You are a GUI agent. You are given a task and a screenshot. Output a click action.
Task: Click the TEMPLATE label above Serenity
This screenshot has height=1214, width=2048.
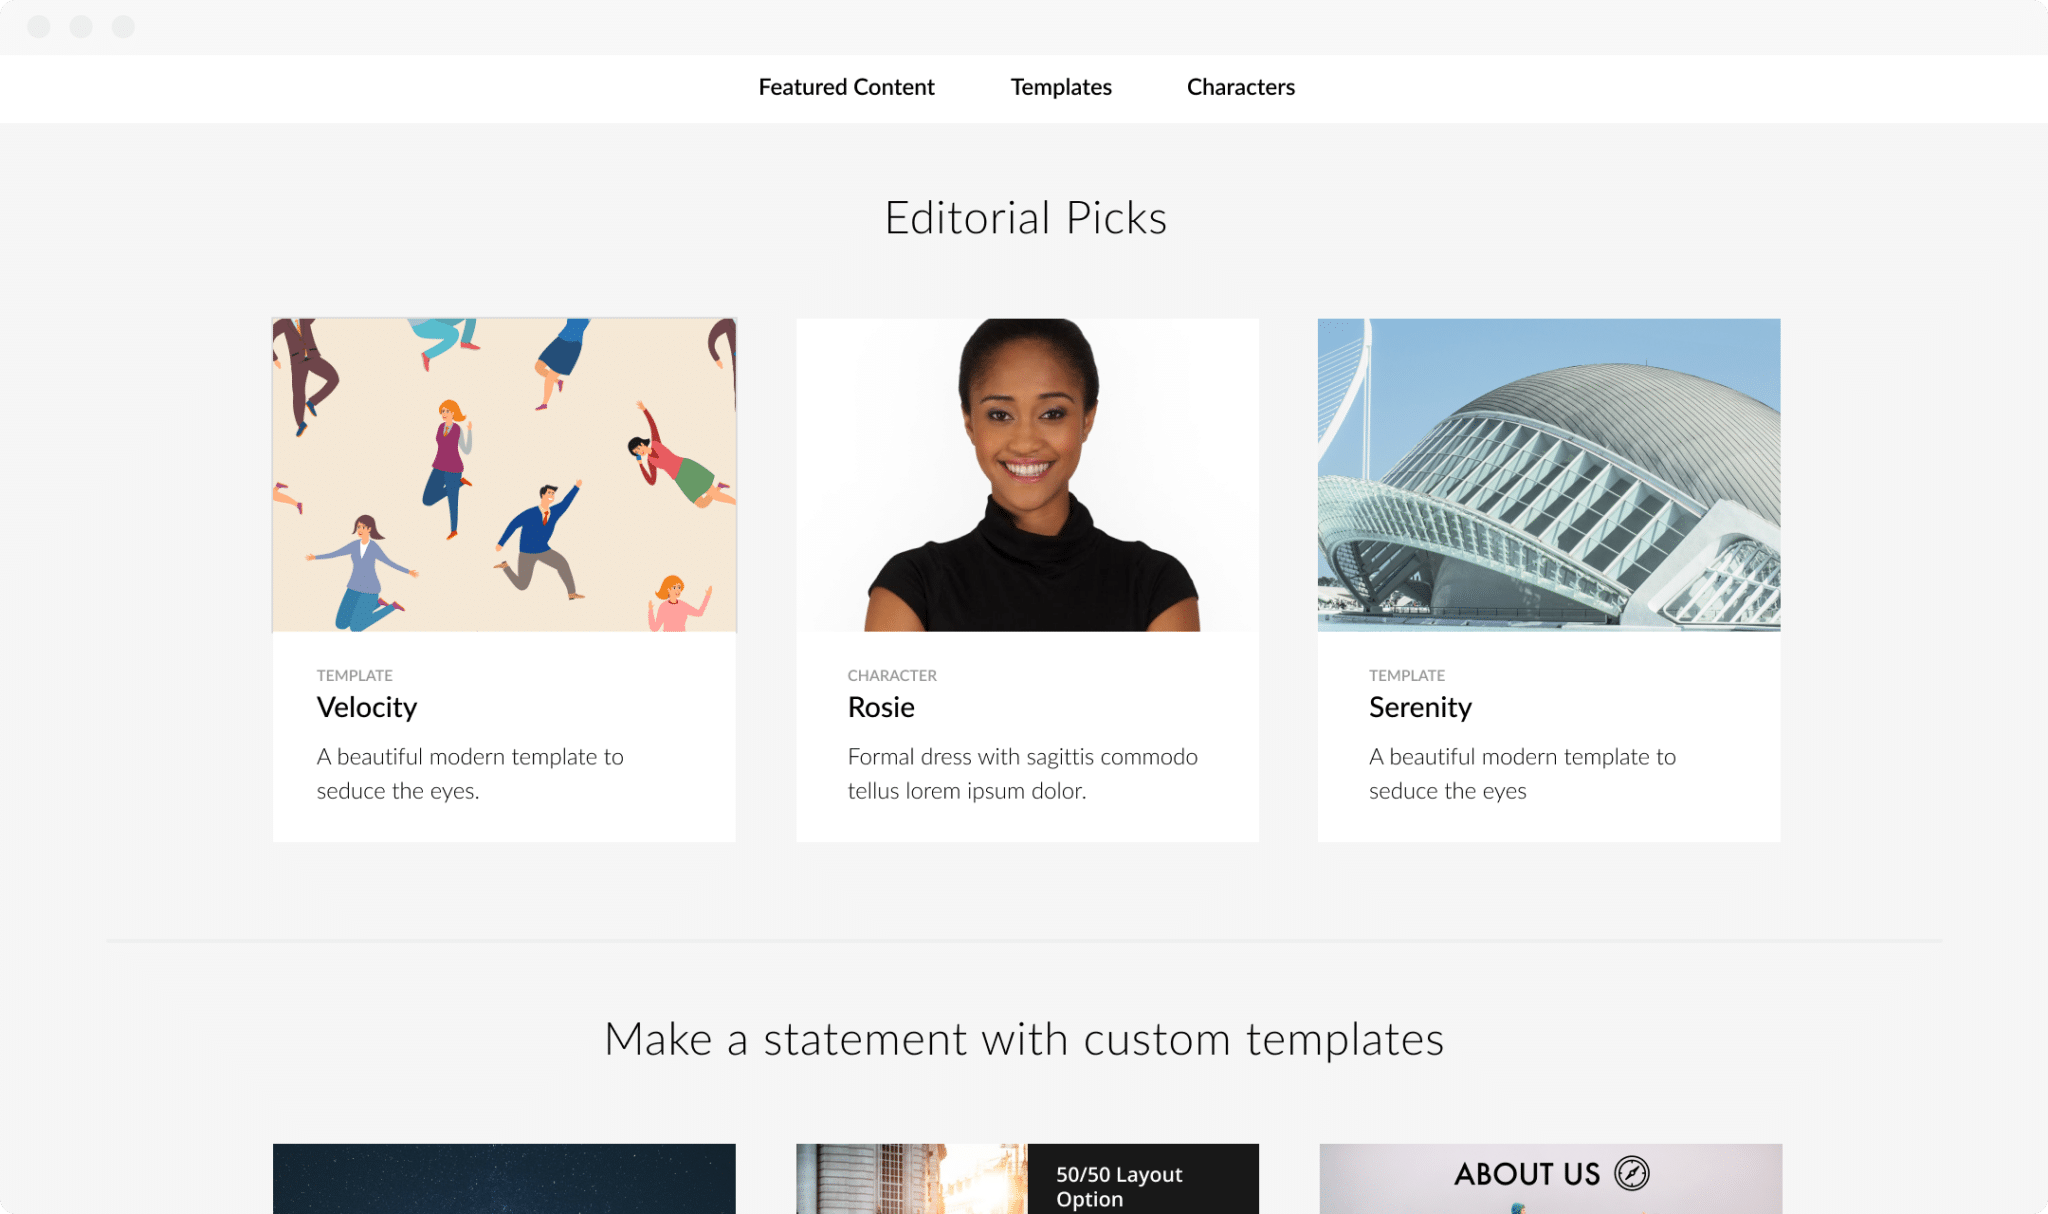pyautogui.click(x=1406, y=675)
